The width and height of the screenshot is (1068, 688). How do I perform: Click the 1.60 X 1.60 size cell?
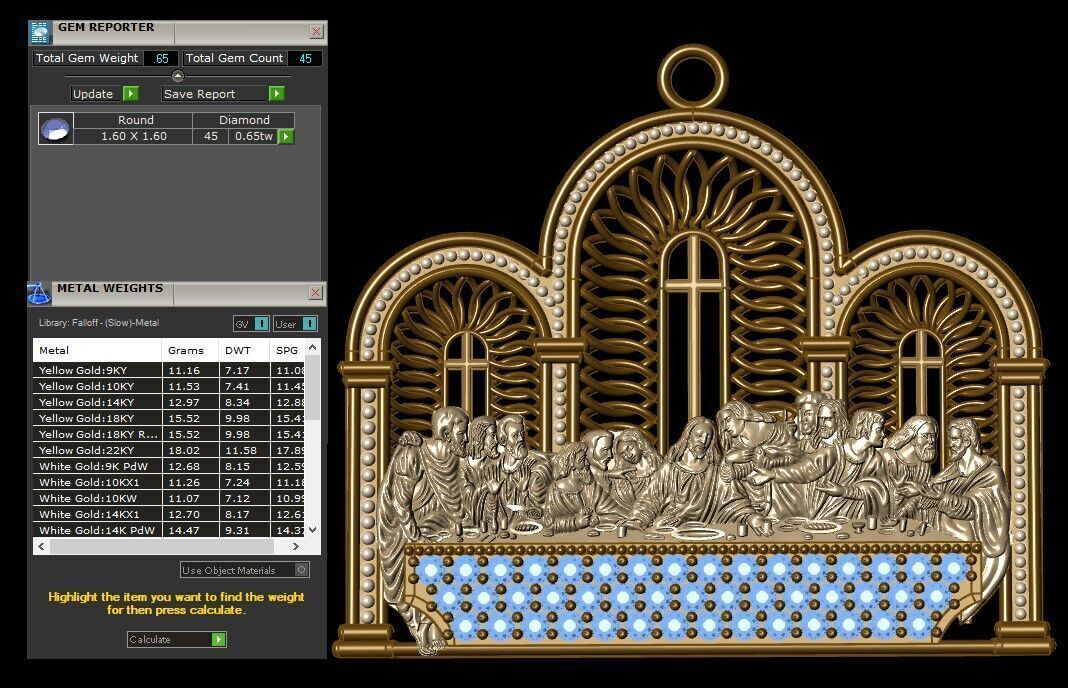point(134,136)
